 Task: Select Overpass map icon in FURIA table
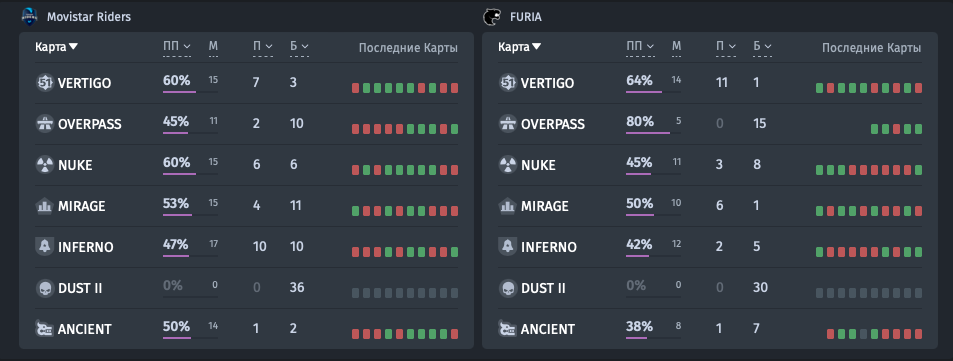(507, 124)
